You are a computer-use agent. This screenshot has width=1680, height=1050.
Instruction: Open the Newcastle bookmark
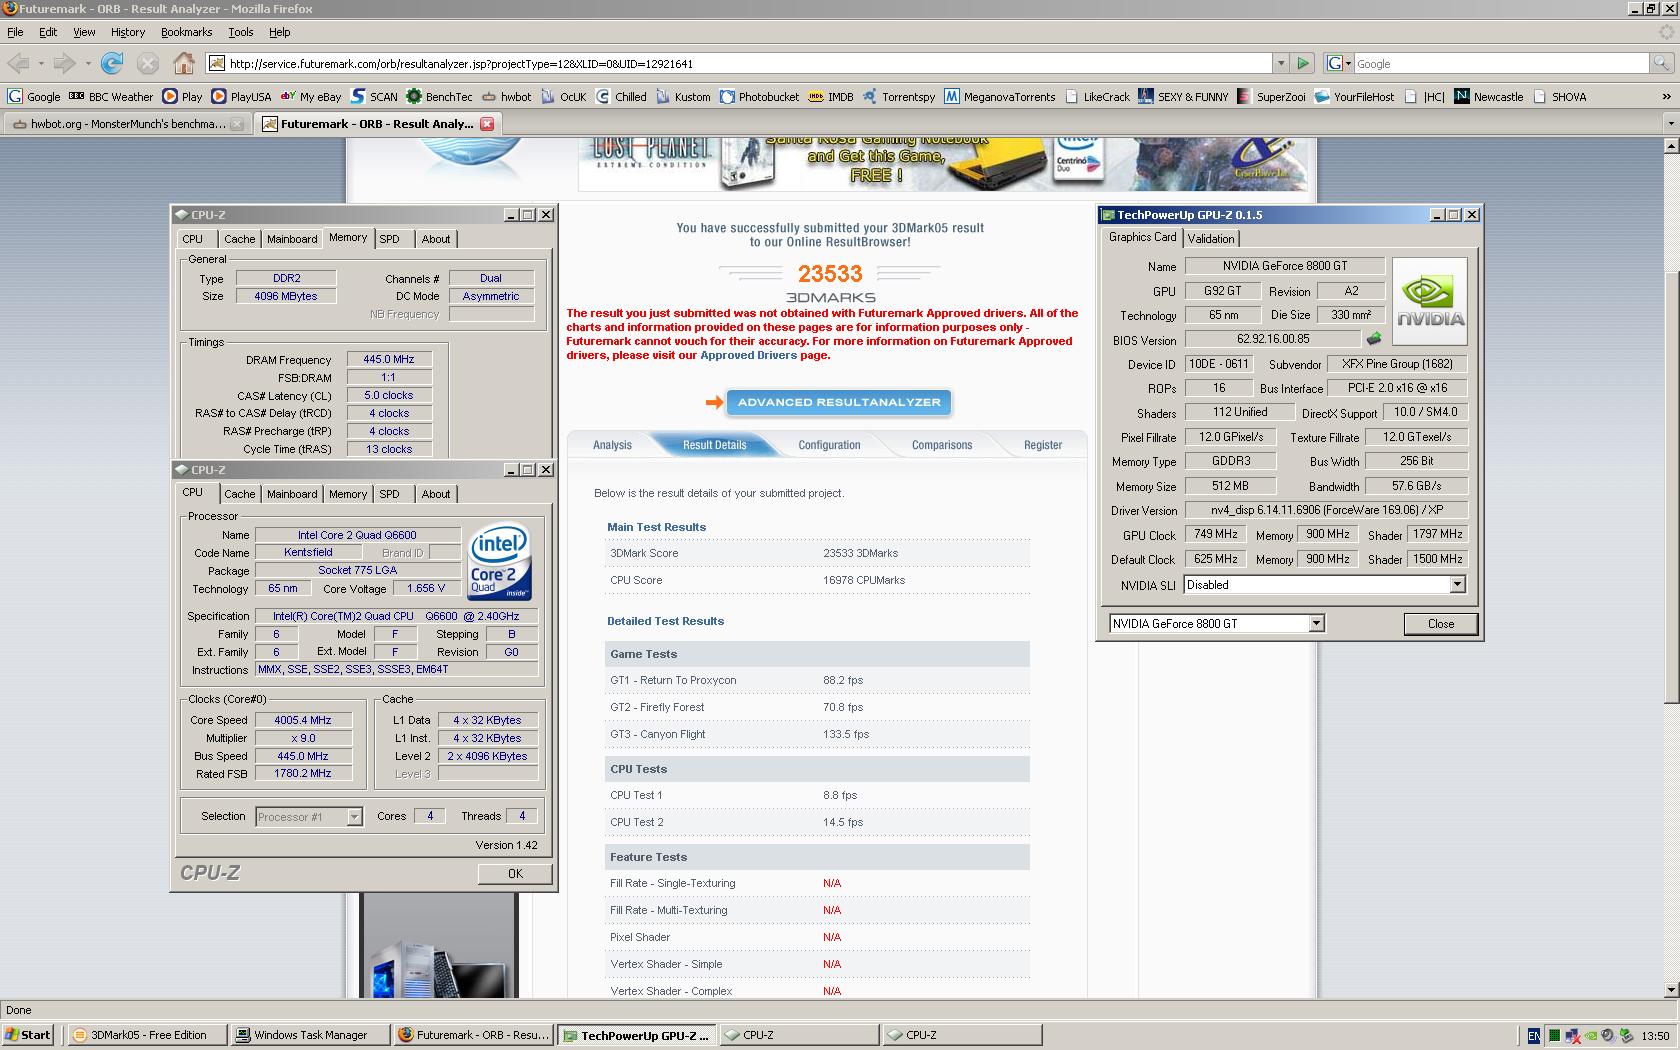[x=1489, y=97]
